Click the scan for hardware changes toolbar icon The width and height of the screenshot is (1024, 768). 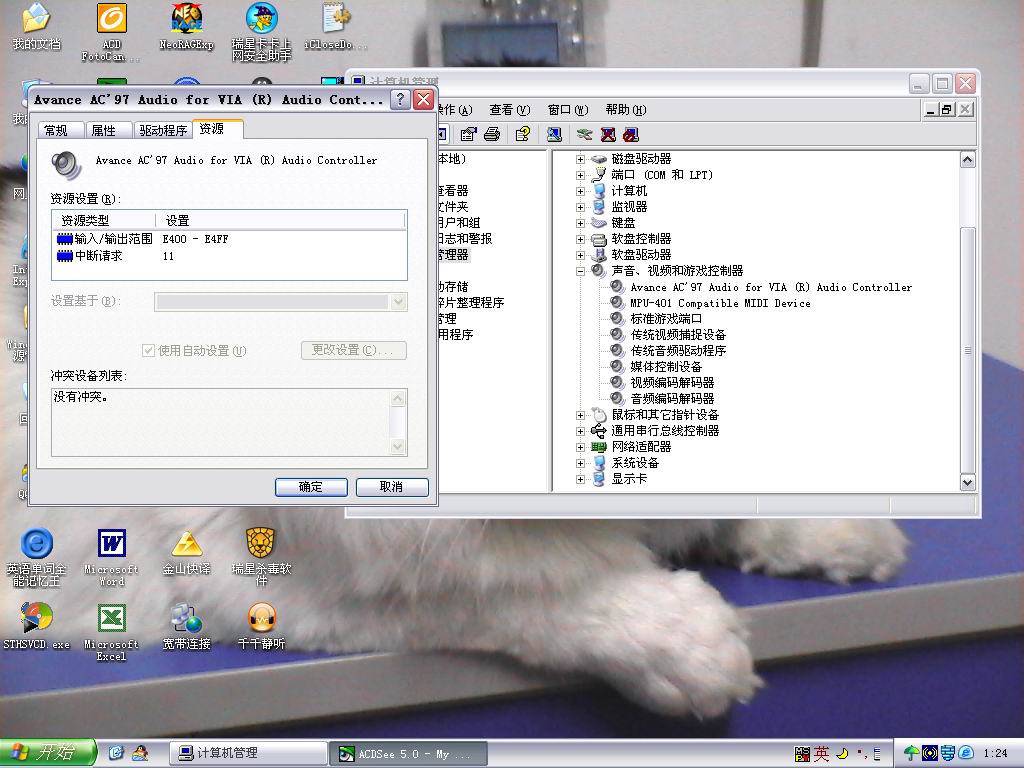pos(554,135)
